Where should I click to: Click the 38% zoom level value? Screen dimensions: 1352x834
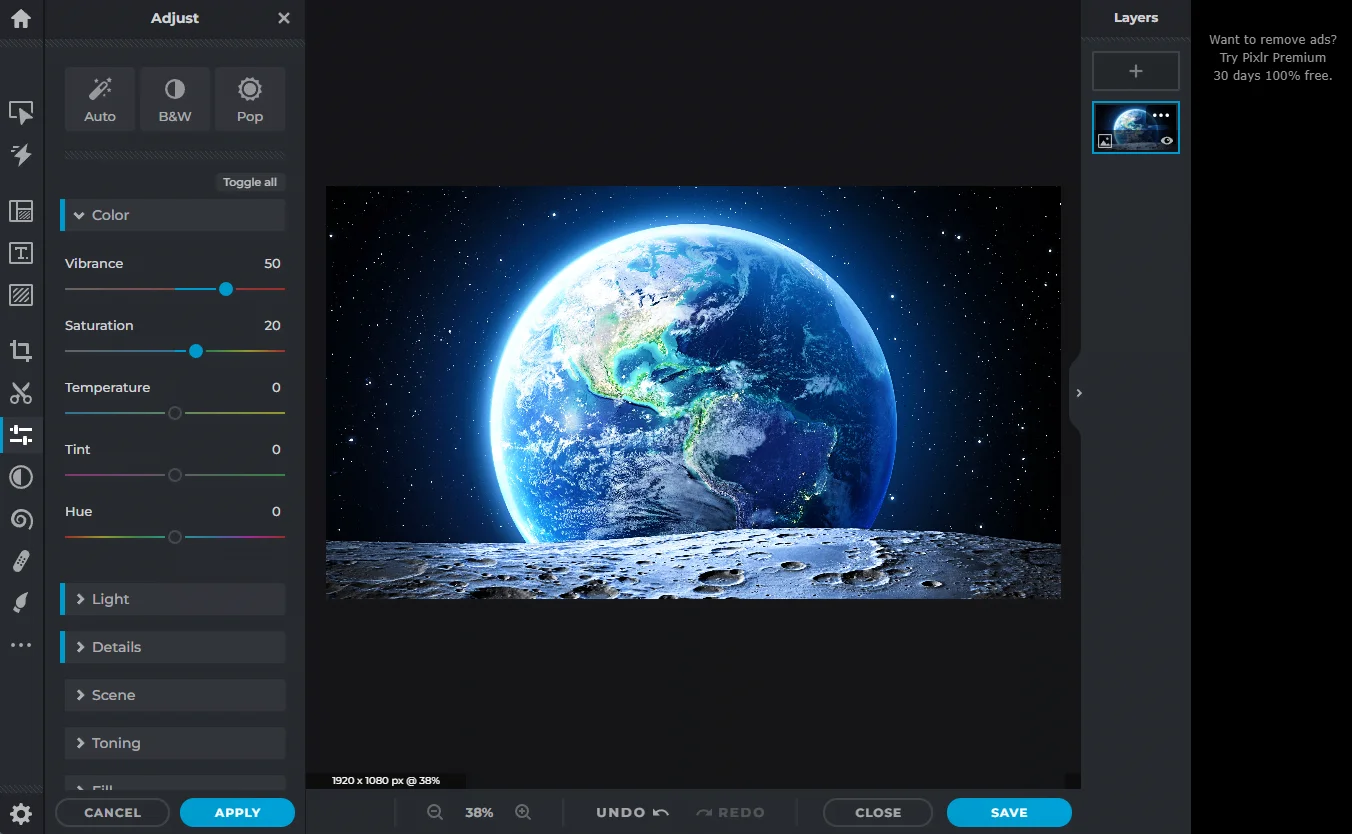(479, 813)
